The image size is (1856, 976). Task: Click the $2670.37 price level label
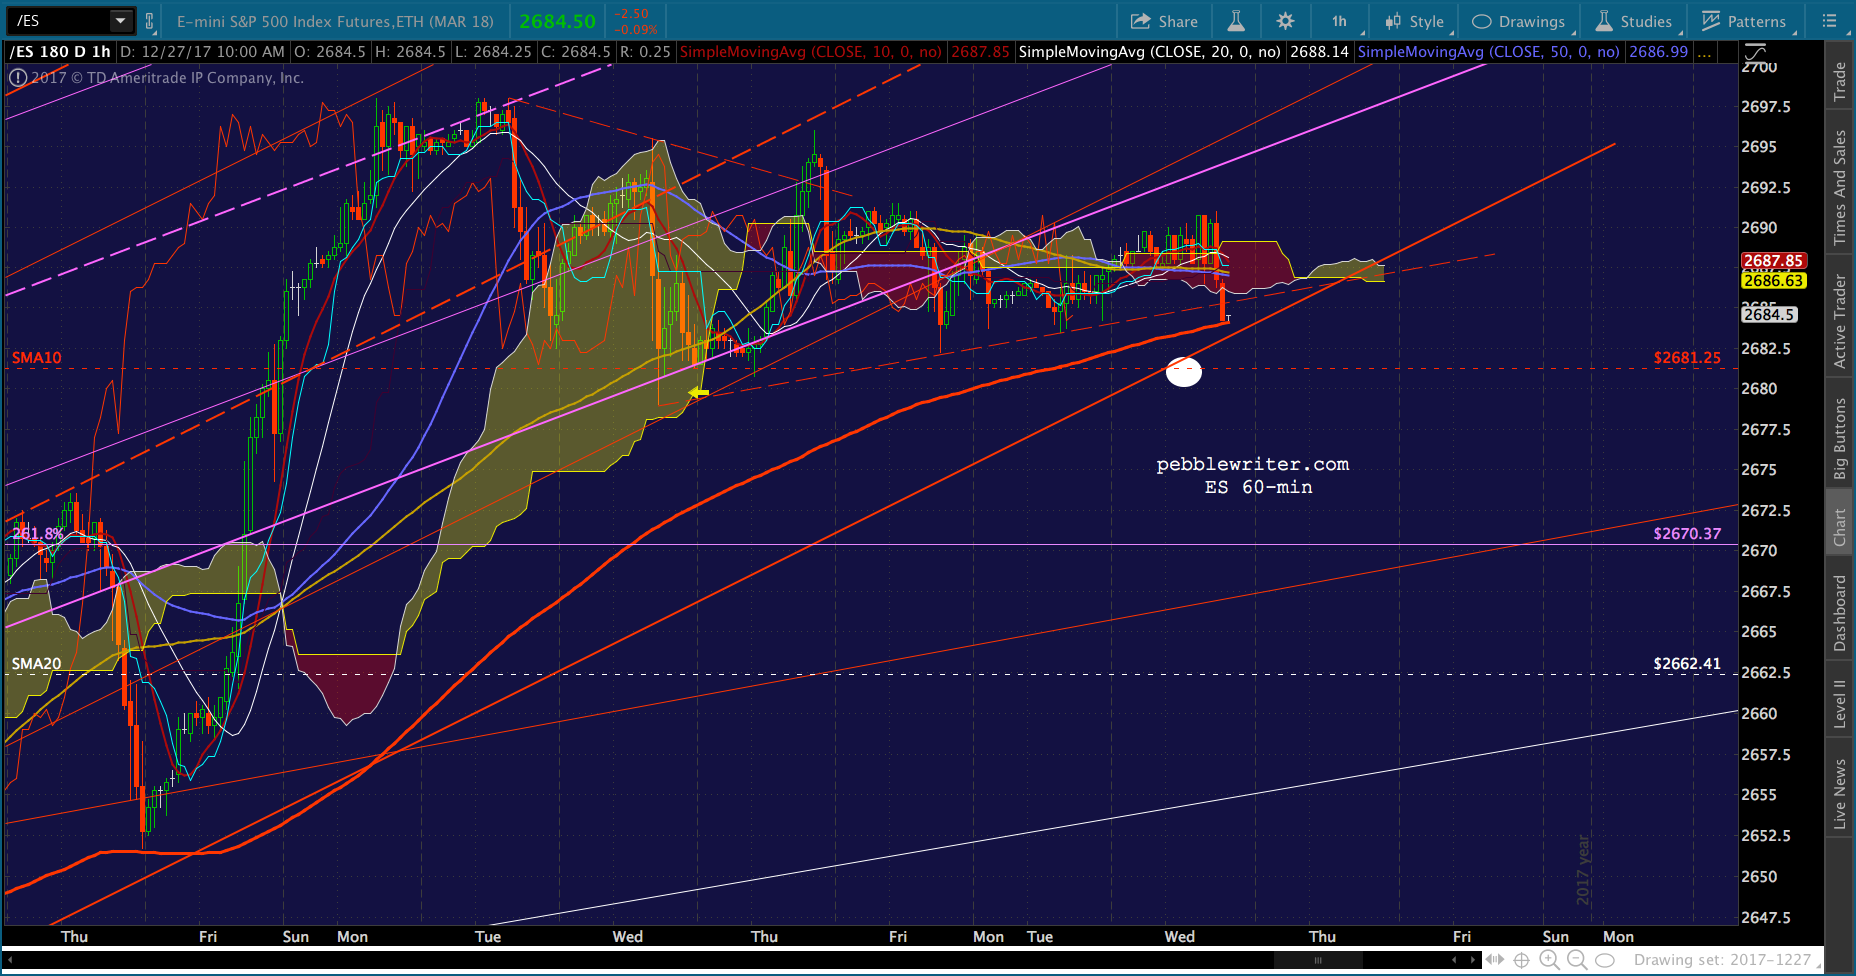1687,533
